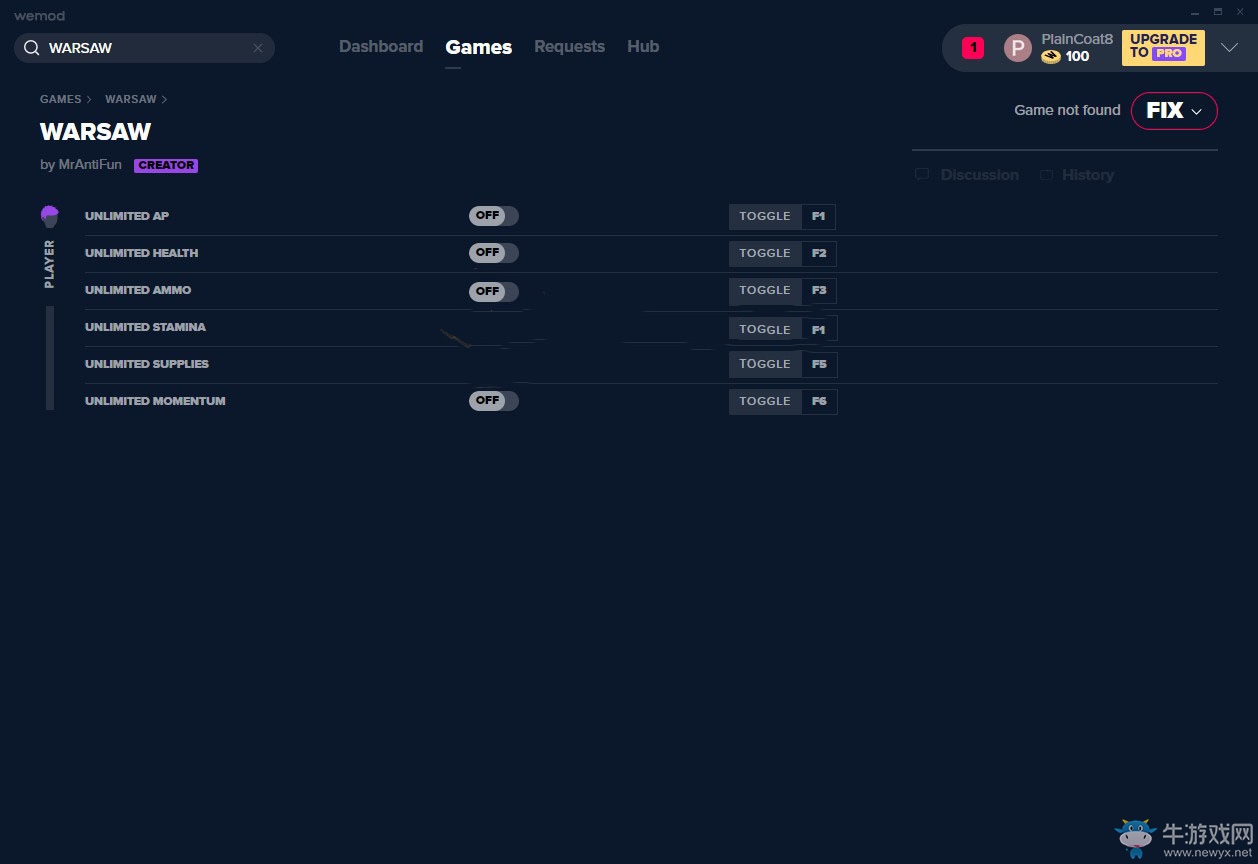The height and width of the screenshot is (864, 1258).
Task: Go to WARSAW breadcrumb
Action: (x=131, y=99)
